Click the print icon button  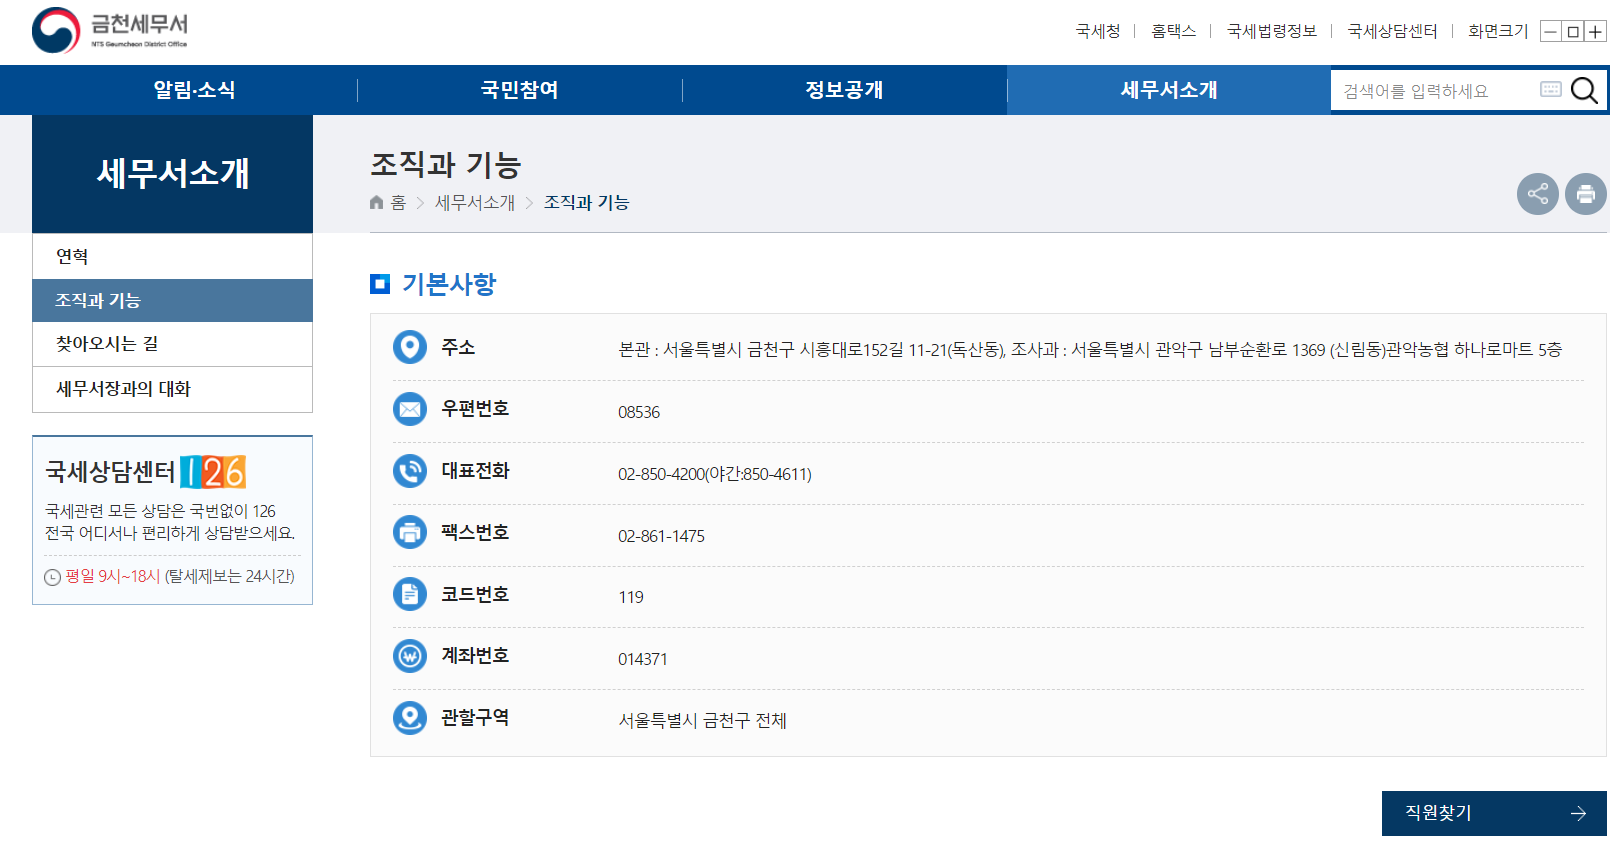[1586, 194]
